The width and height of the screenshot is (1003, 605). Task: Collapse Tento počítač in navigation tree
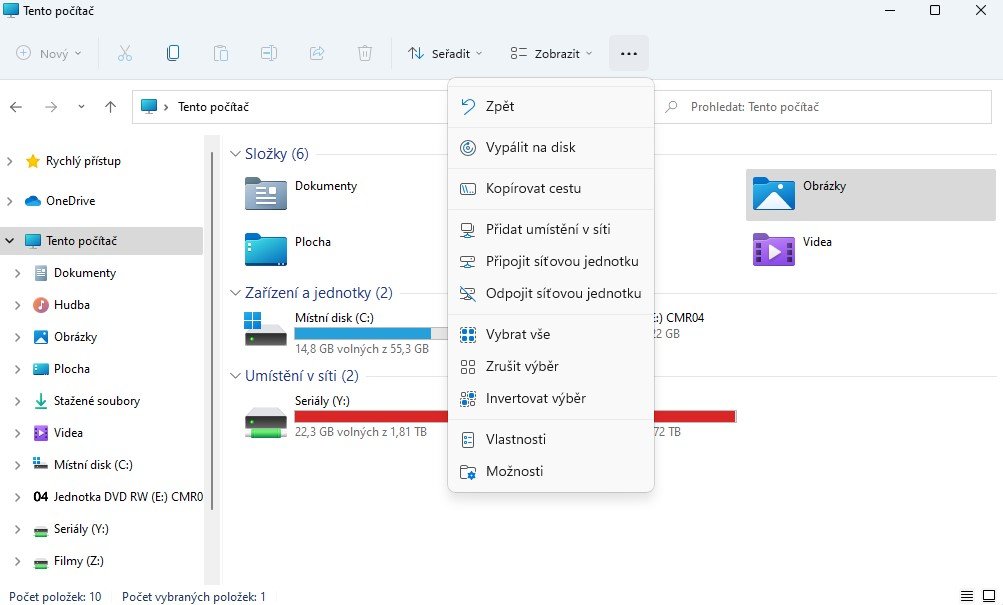10,240
